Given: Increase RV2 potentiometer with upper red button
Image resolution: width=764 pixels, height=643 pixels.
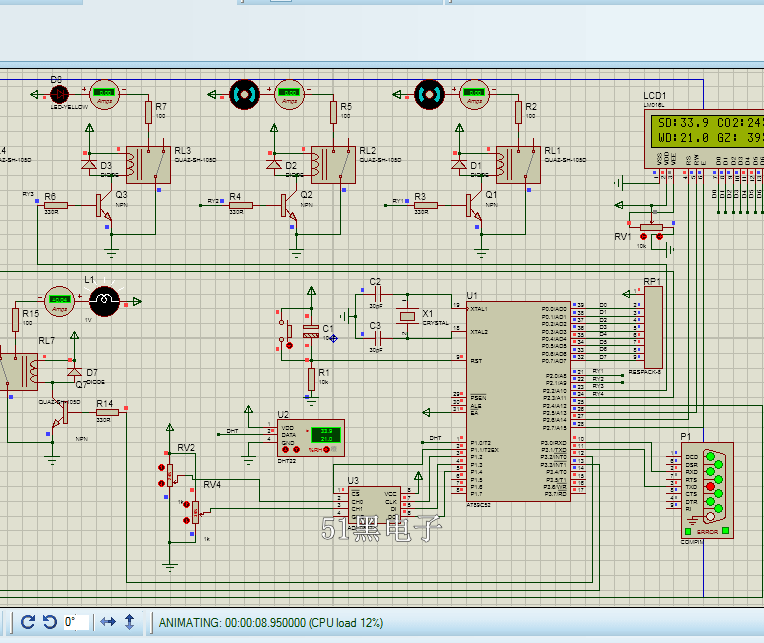Looking at the screenshot, I should (x=161, y=468).
